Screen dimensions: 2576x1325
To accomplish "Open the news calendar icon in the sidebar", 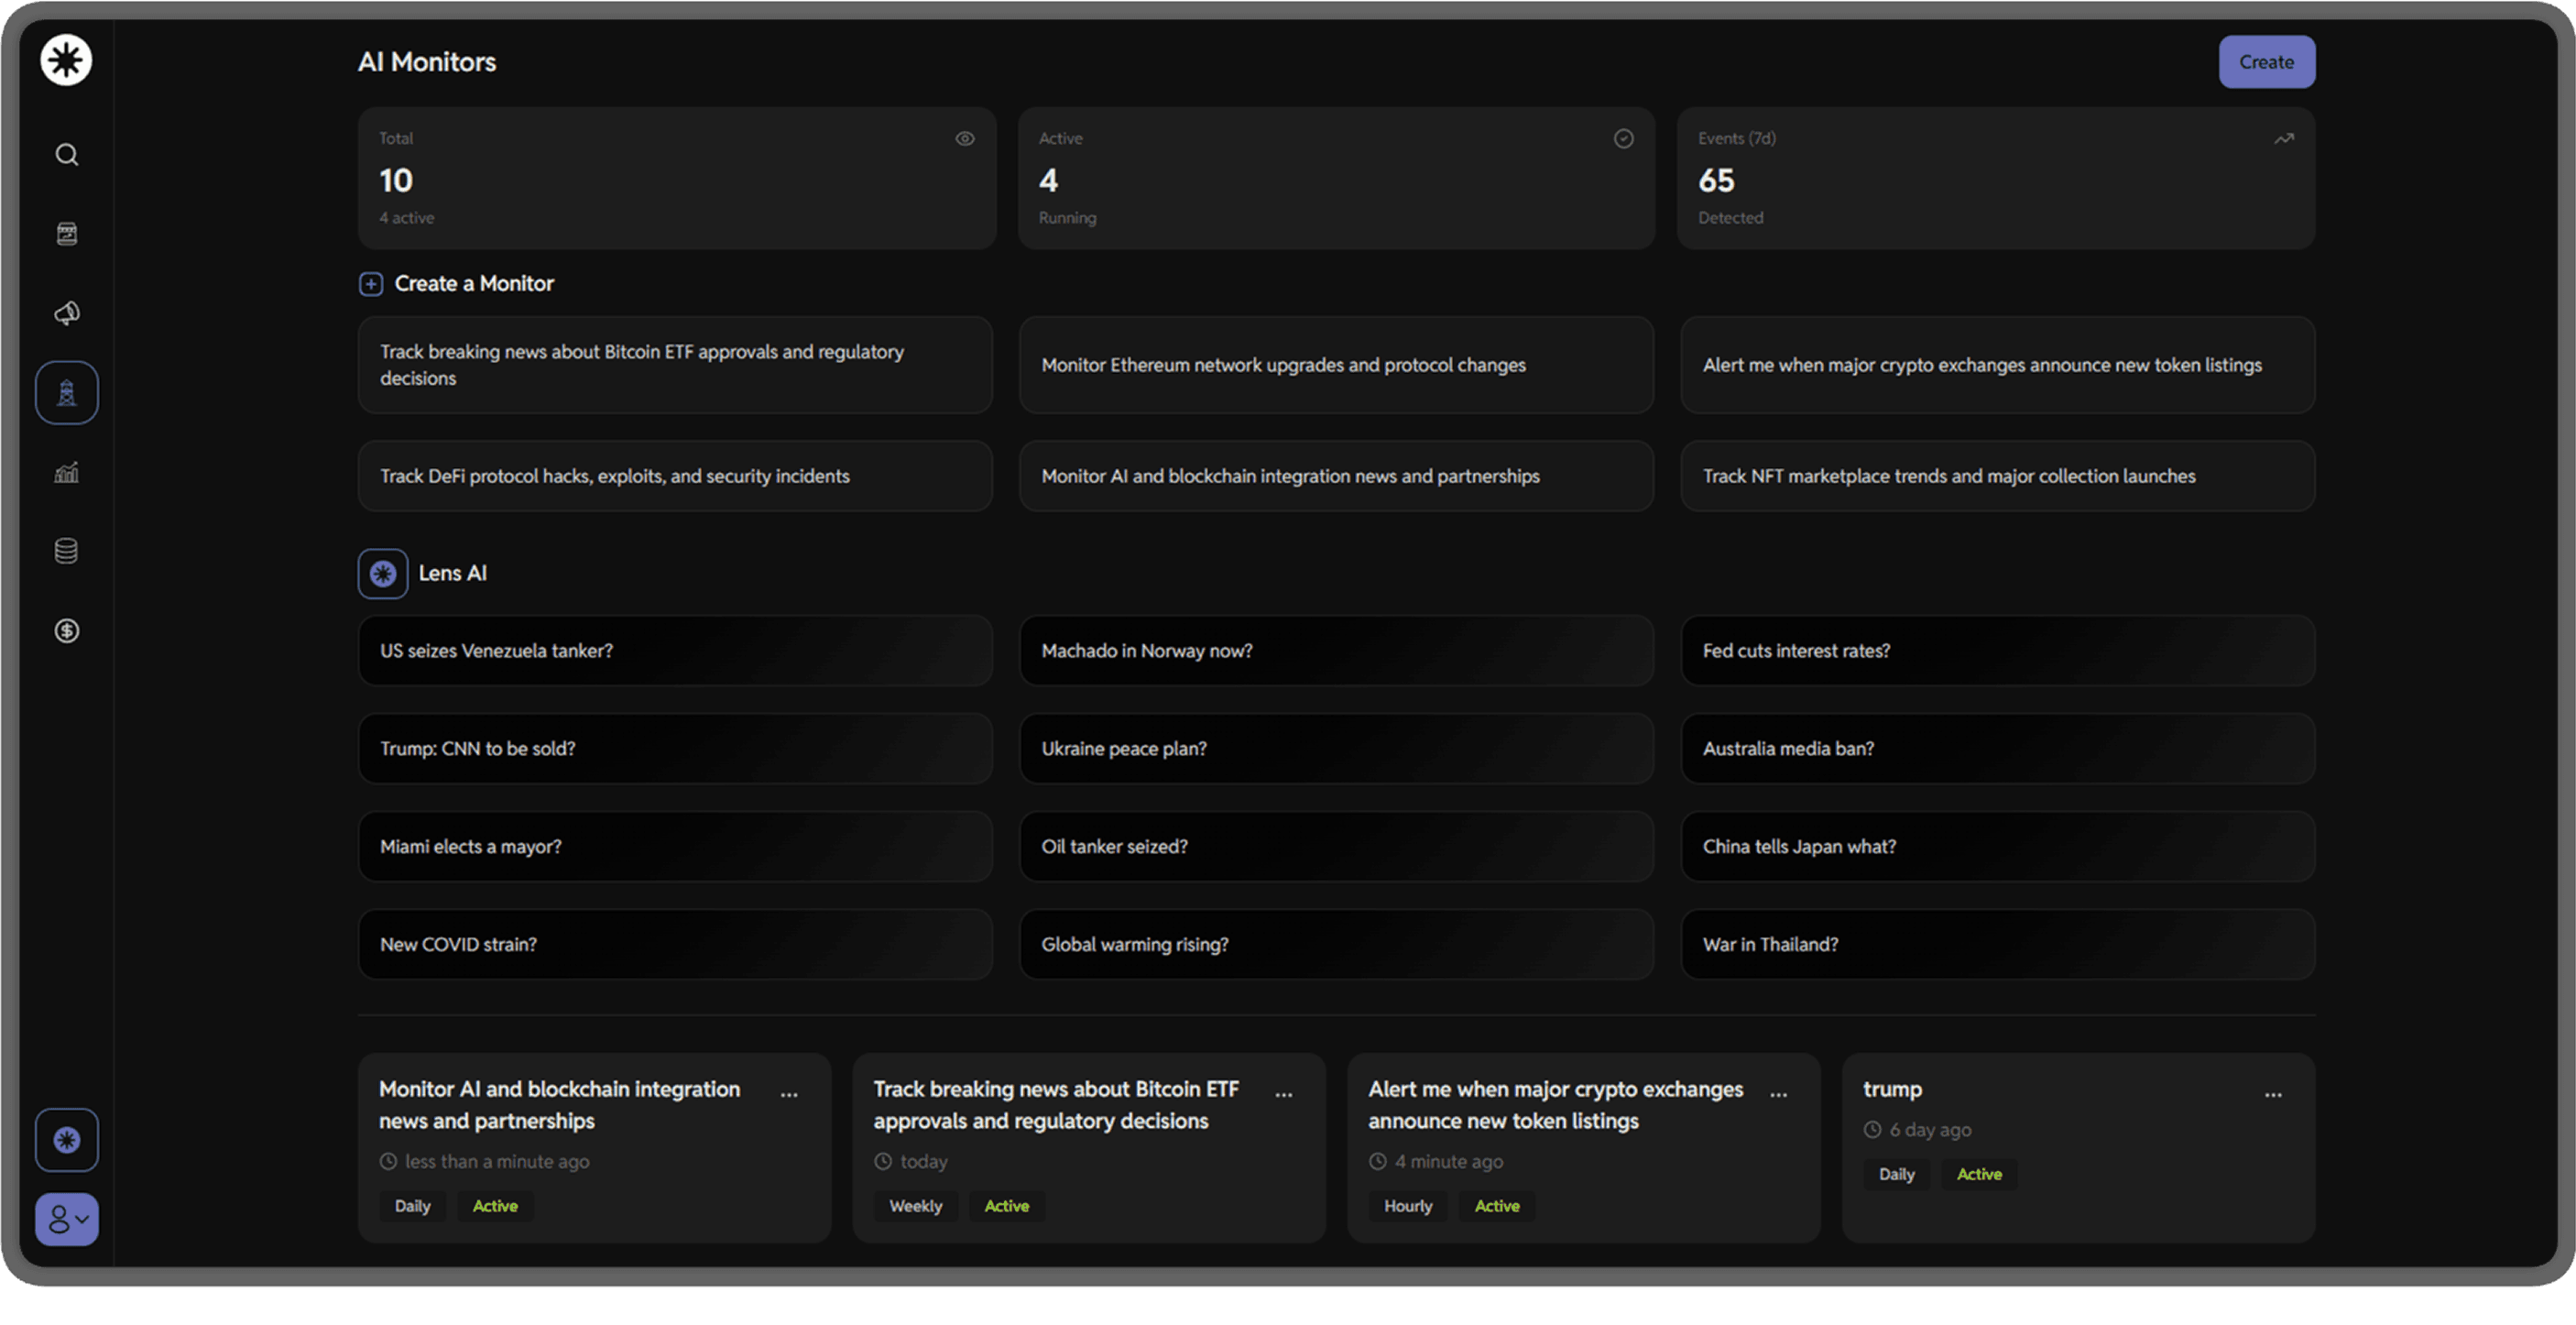I will [66, 234].
